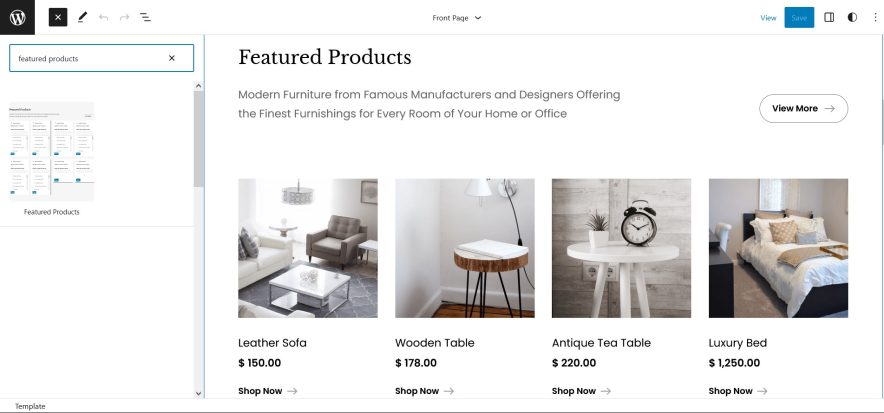Expand the Front Page template dropdown
Viewport: 884px width, 413px height.
(457, 17)
